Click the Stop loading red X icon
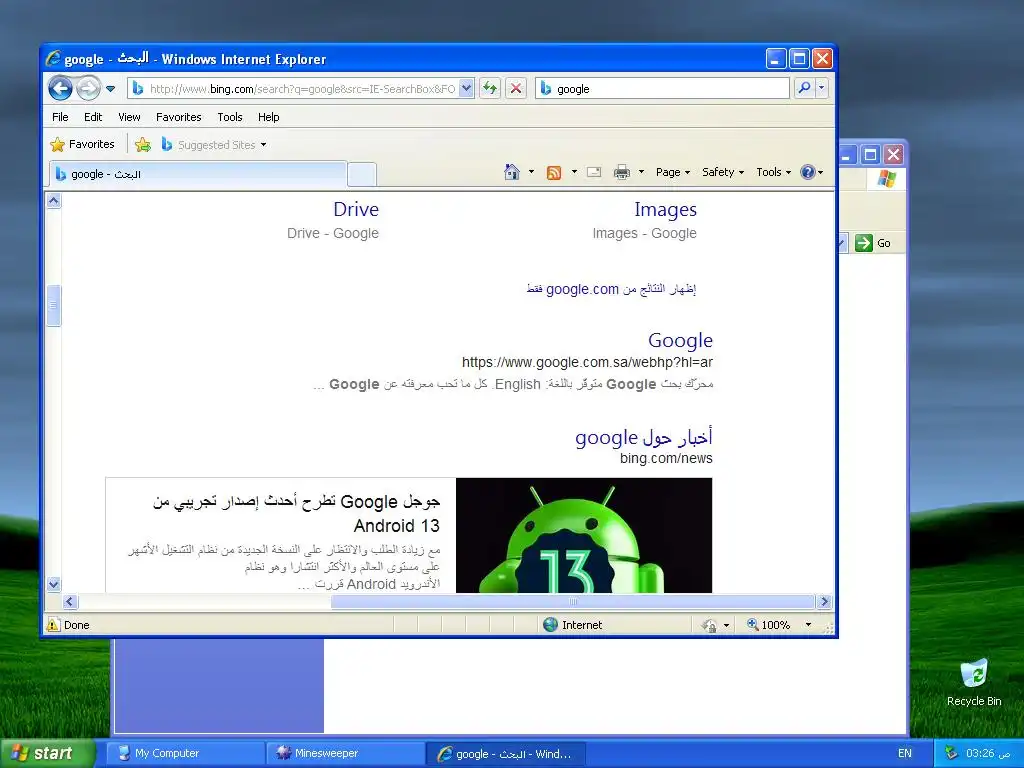 [x=516, y=88]
